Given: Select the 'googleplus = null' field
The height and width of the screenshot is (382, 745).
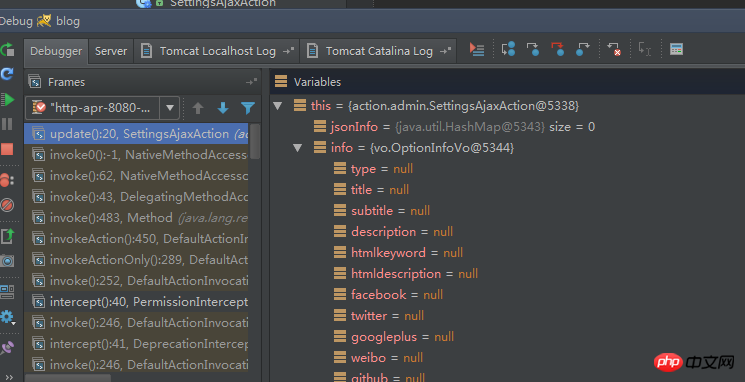Looking at the screenshot, I should click(394, 336).
